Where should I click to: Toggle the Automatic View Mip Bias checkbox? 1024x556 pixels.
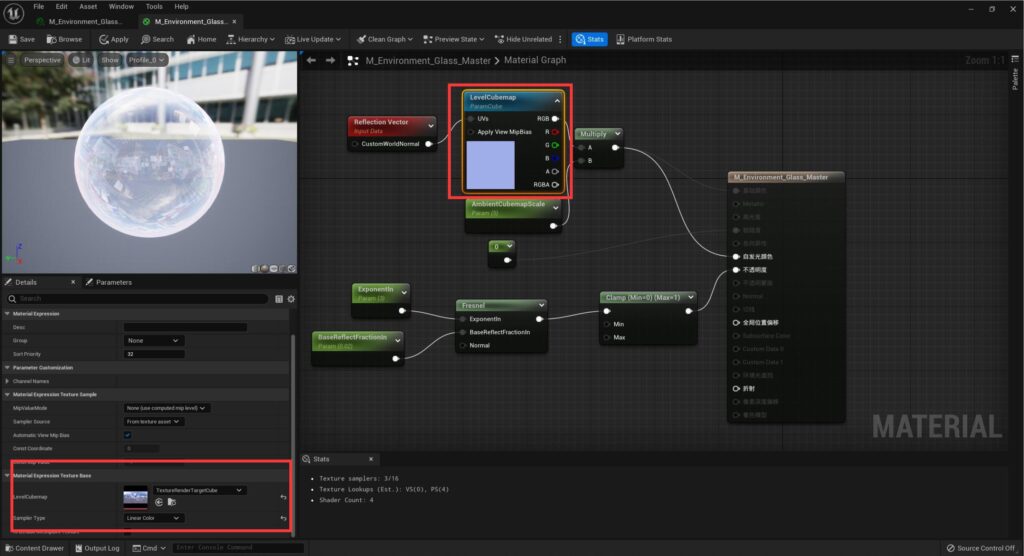coord(127,435)
